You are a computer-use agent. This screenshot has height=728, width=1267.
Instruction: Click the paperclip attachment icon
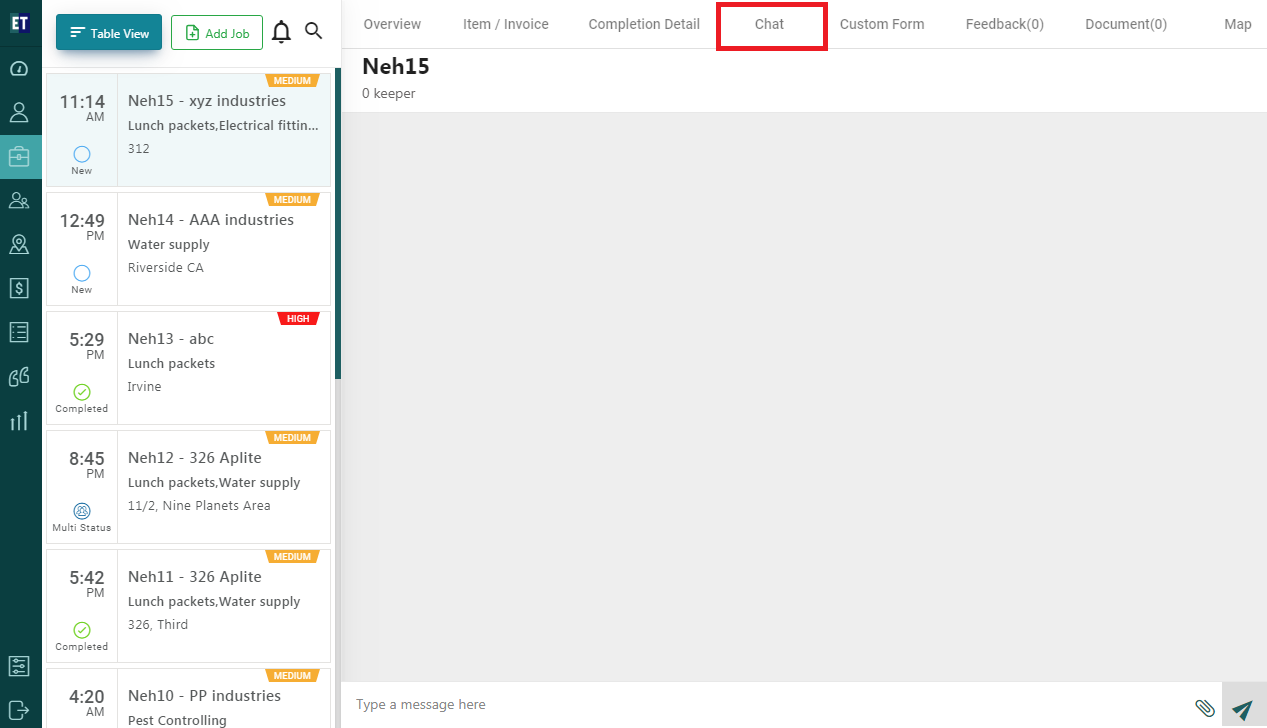click(1205, 707)
